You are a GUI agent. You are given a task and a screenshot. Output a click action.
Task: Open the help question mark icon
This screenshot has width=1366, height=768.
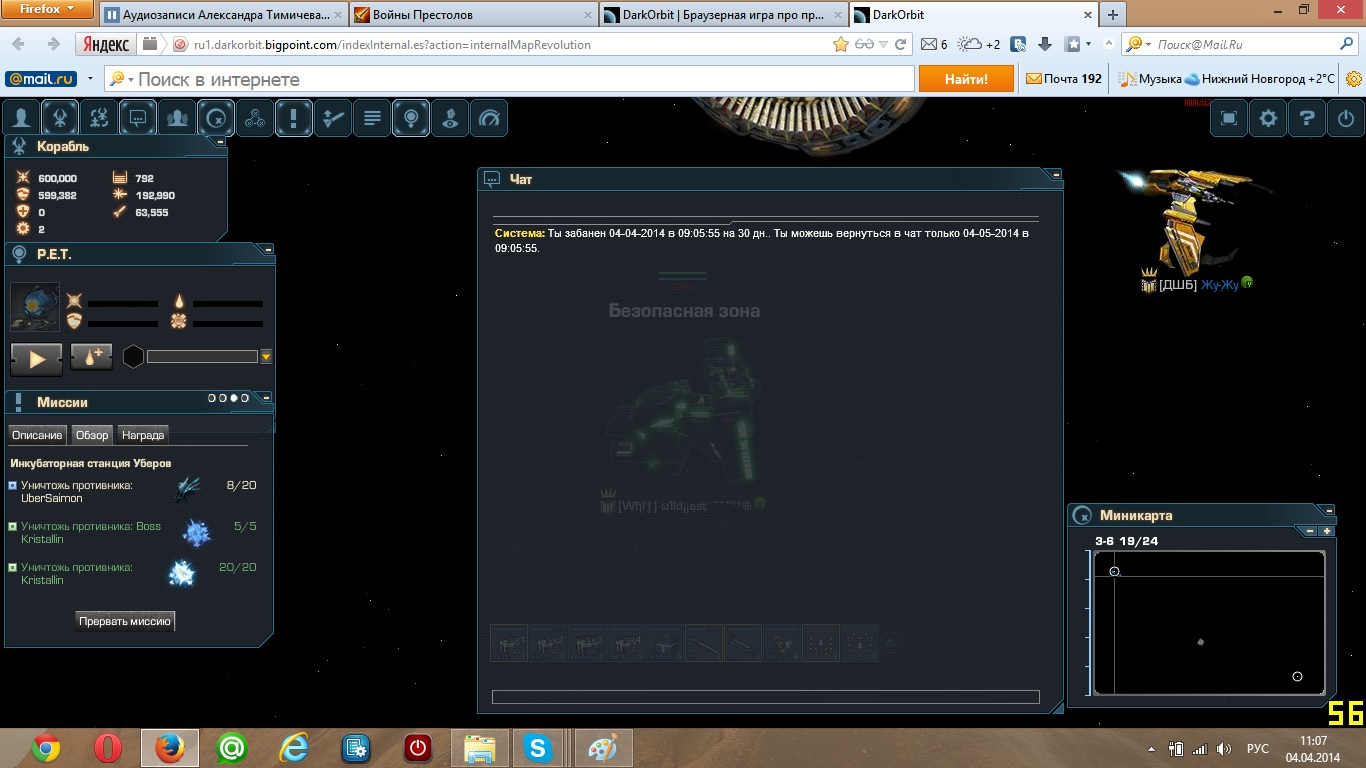point(1307,118)
